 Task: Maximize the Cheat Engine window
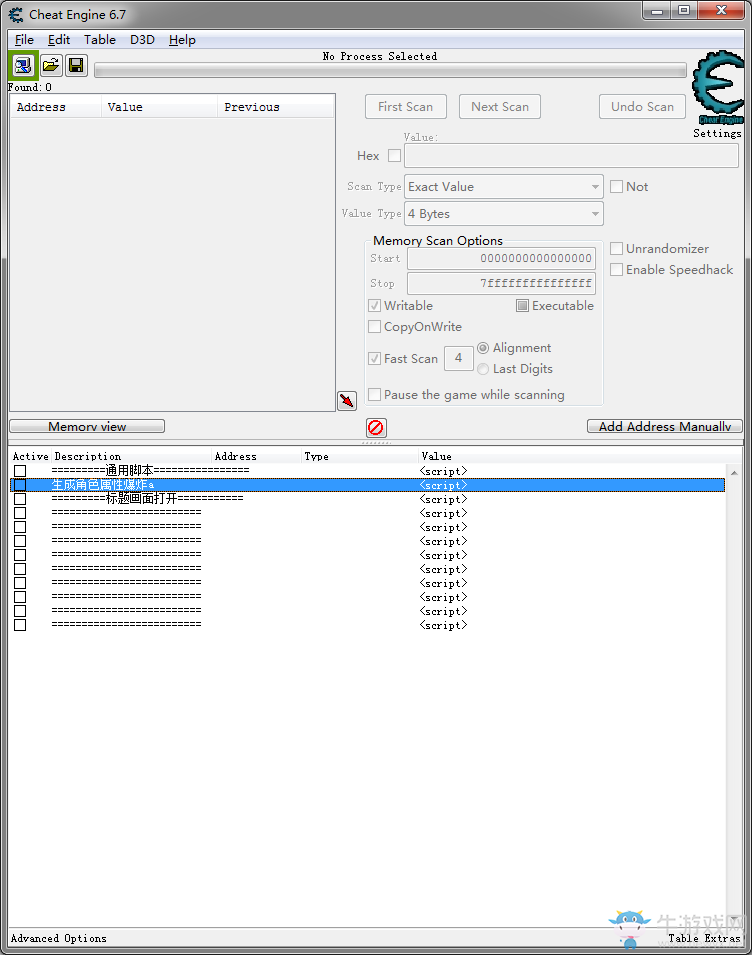coord(684,11)
